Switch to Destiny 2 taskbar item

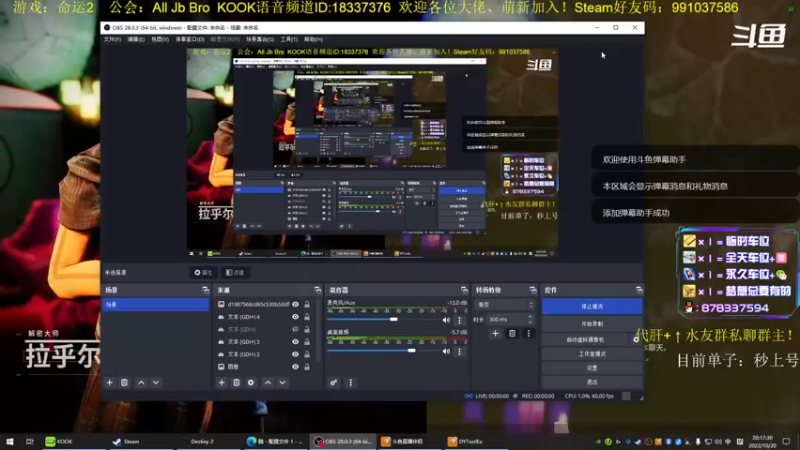coord(202,441)
